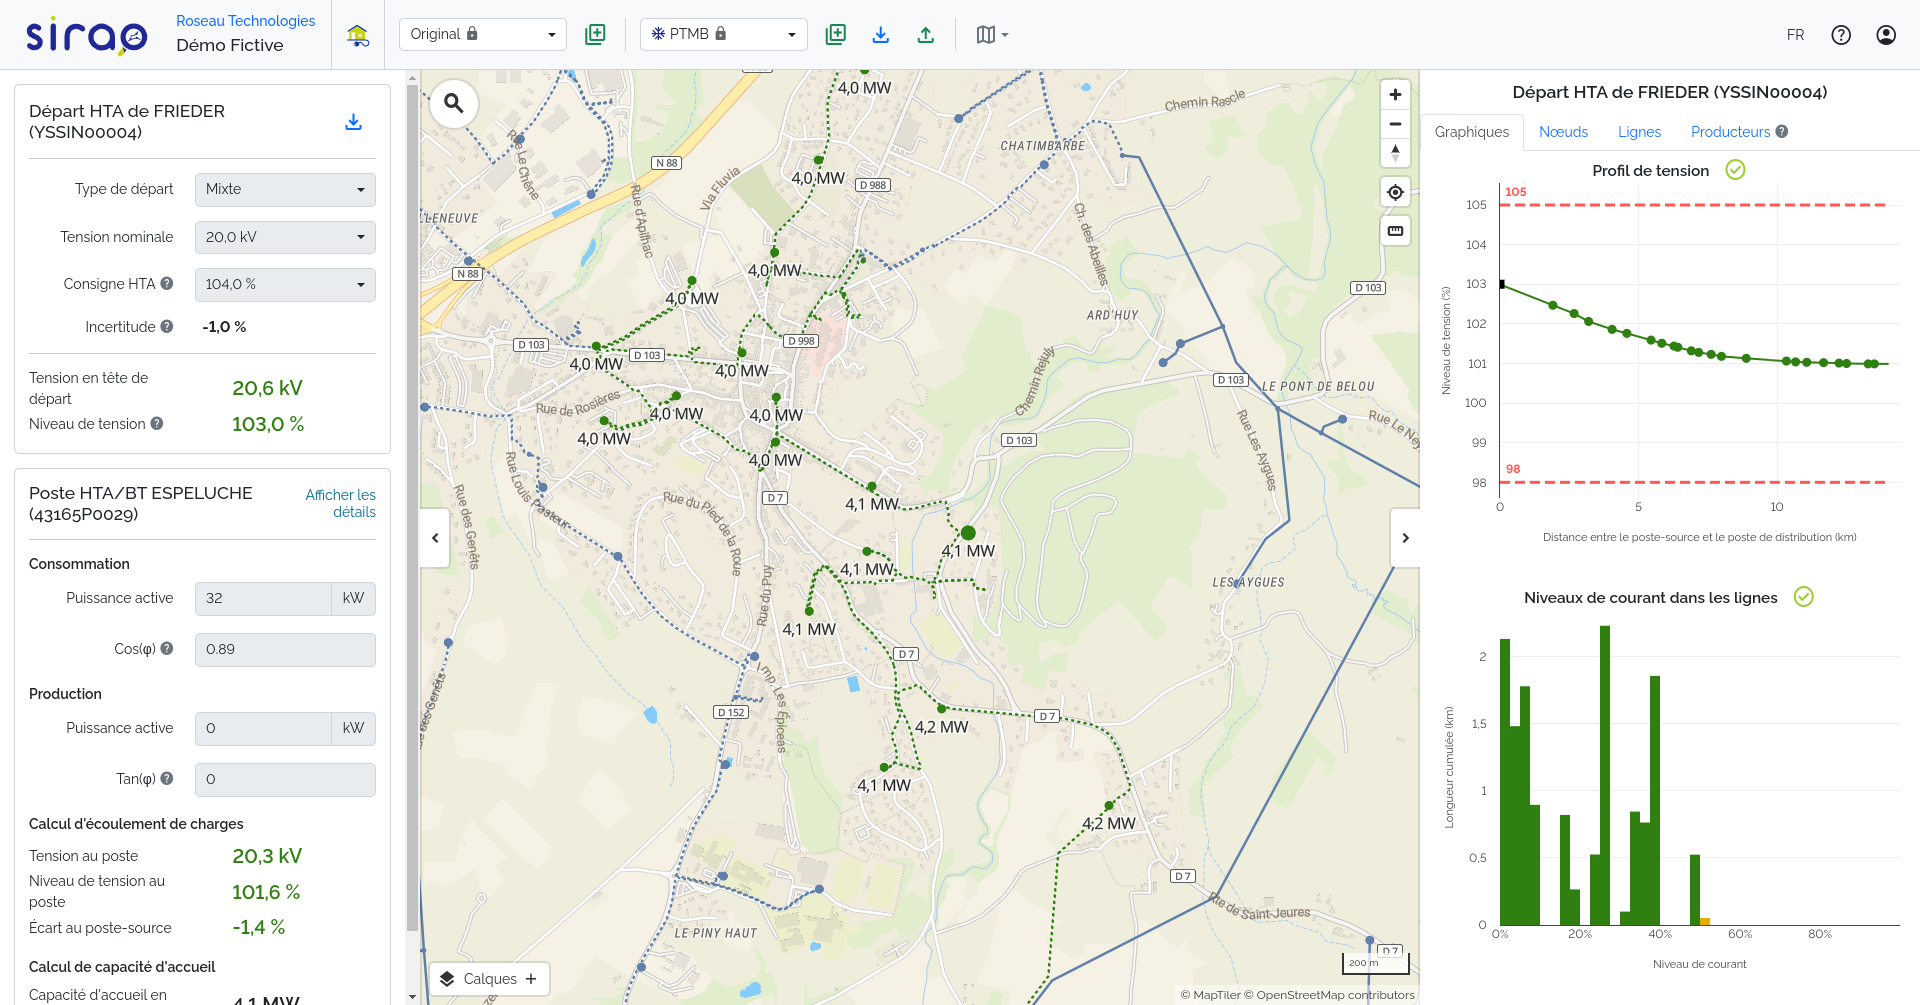Click the Tan(φ) input field

tap(285, 779)
